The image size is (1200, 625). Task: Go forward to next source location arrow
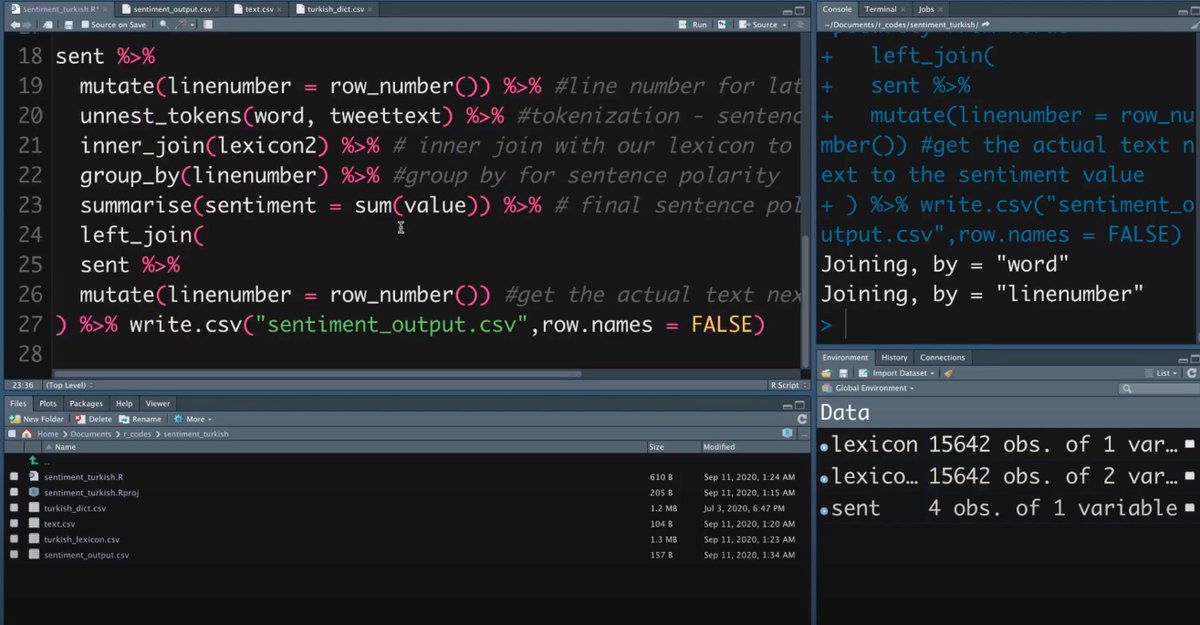coord(29,24)
